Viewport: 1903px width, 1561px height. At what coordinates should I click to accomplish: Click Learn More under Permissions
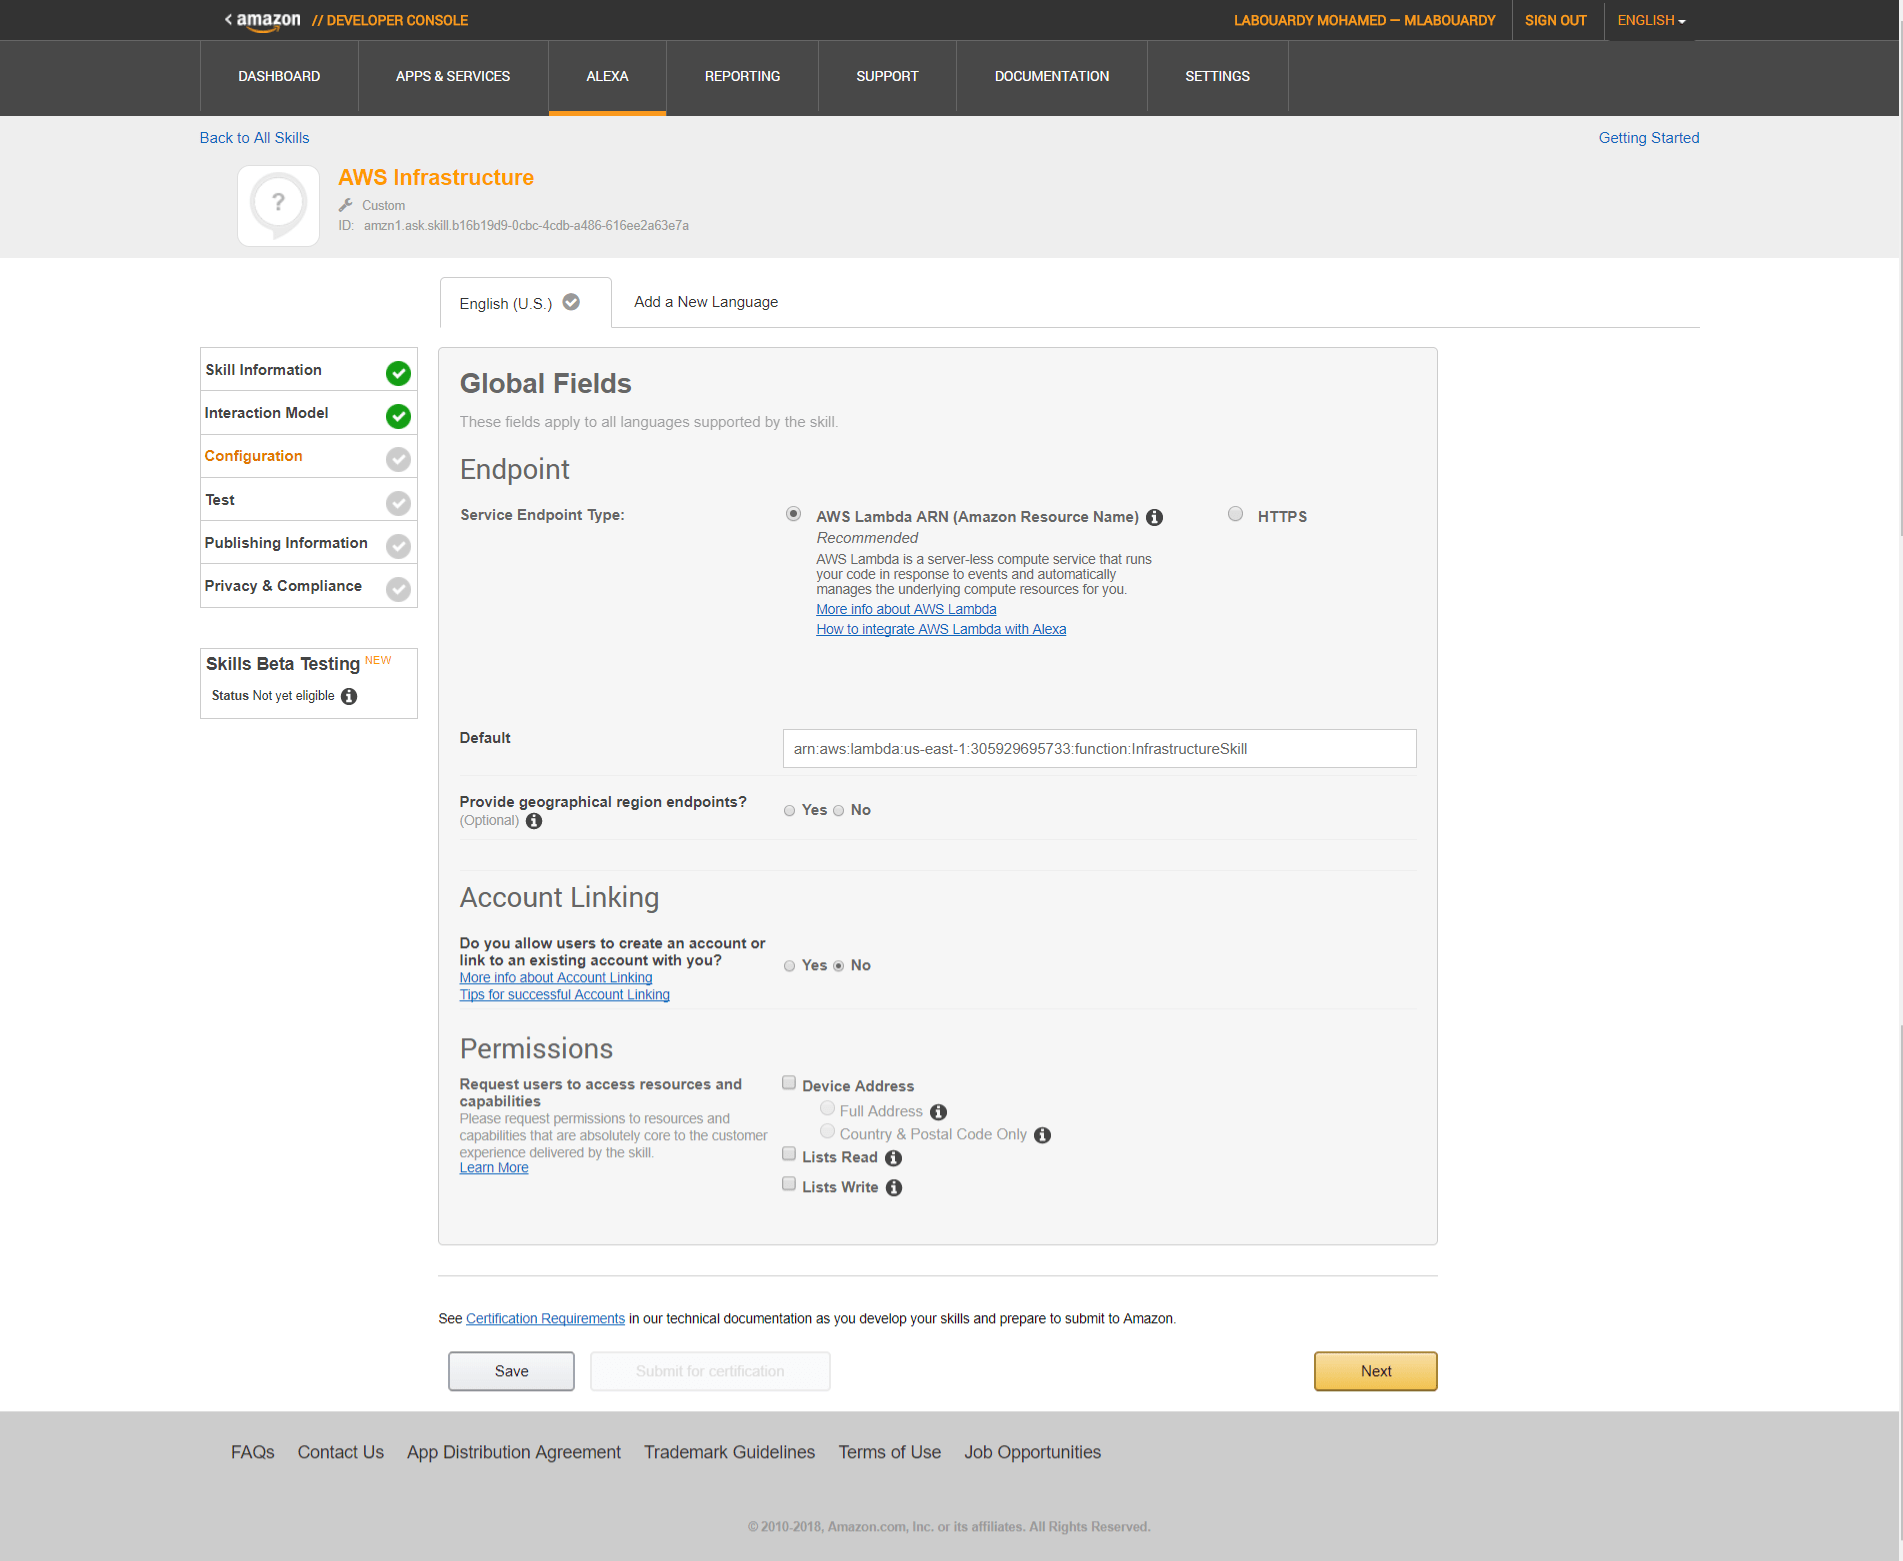(494, 1168)
